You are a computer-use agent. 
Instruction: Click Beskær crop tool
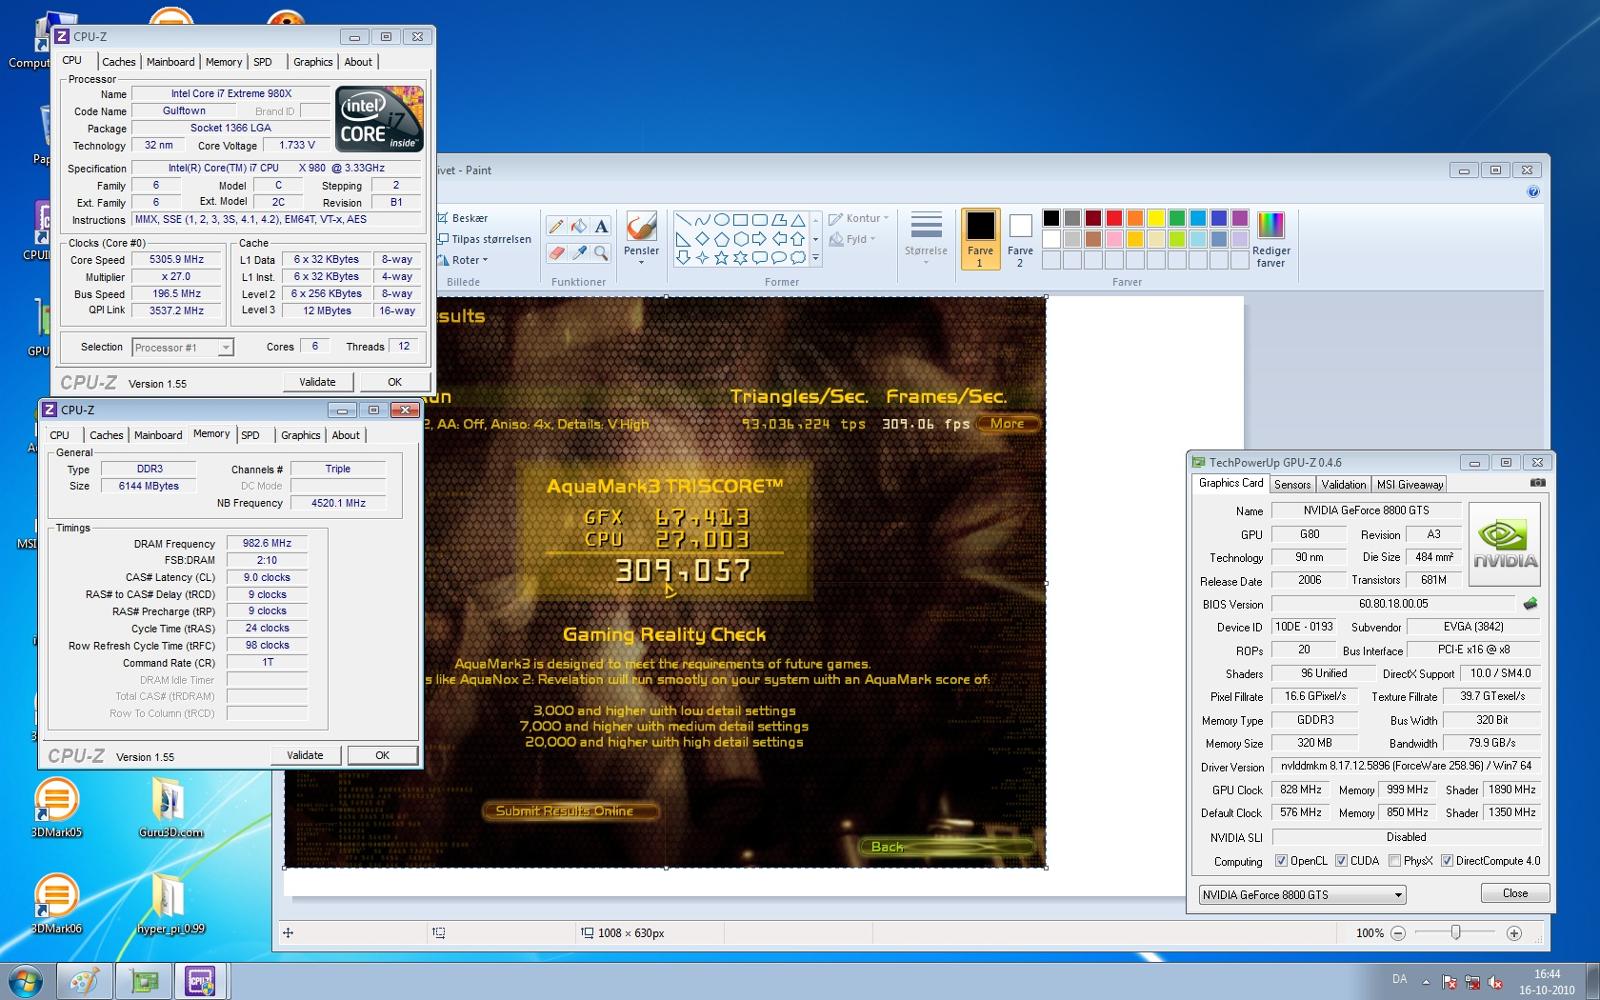[x=462, y=218]
